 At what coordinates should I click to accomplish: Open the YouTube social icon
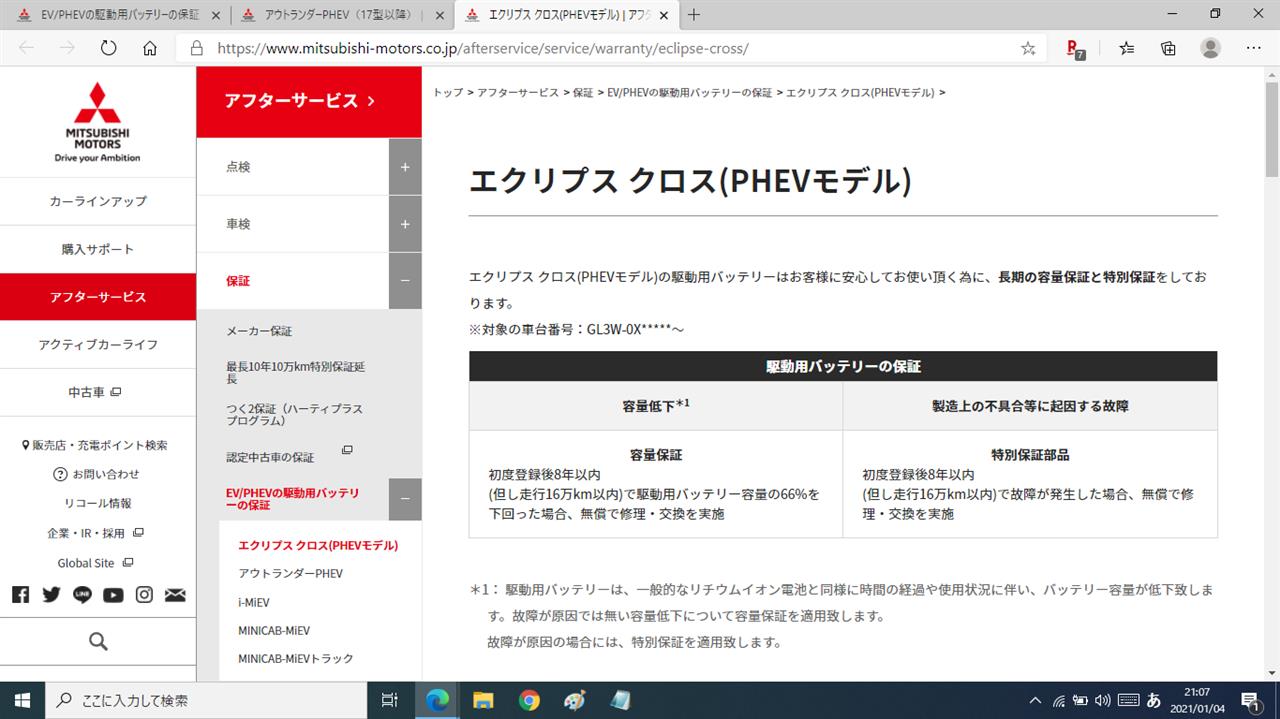click(x=113, y=595)
